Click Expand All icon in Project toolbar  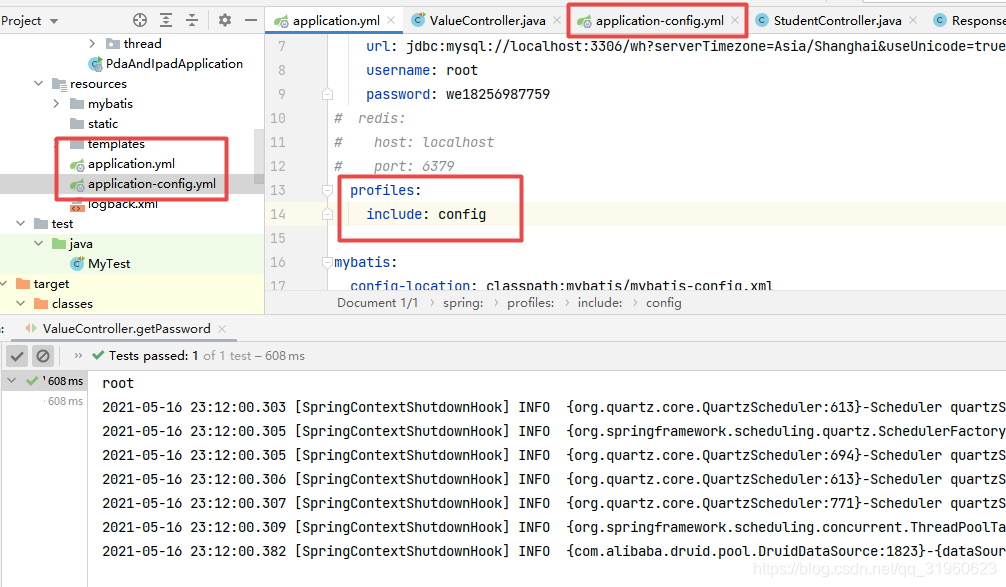pos(166,20)
